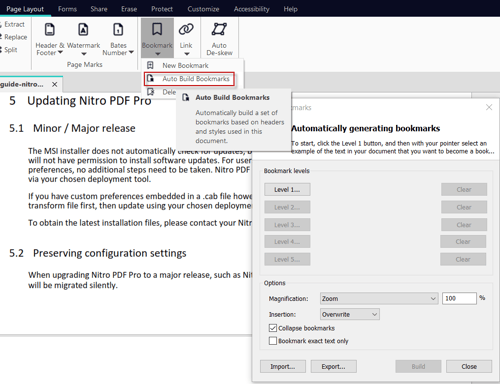500x384 pixels.
Task: Choose Auto Build Bookmarks menu entry
Action: click(x=189, y=79)
